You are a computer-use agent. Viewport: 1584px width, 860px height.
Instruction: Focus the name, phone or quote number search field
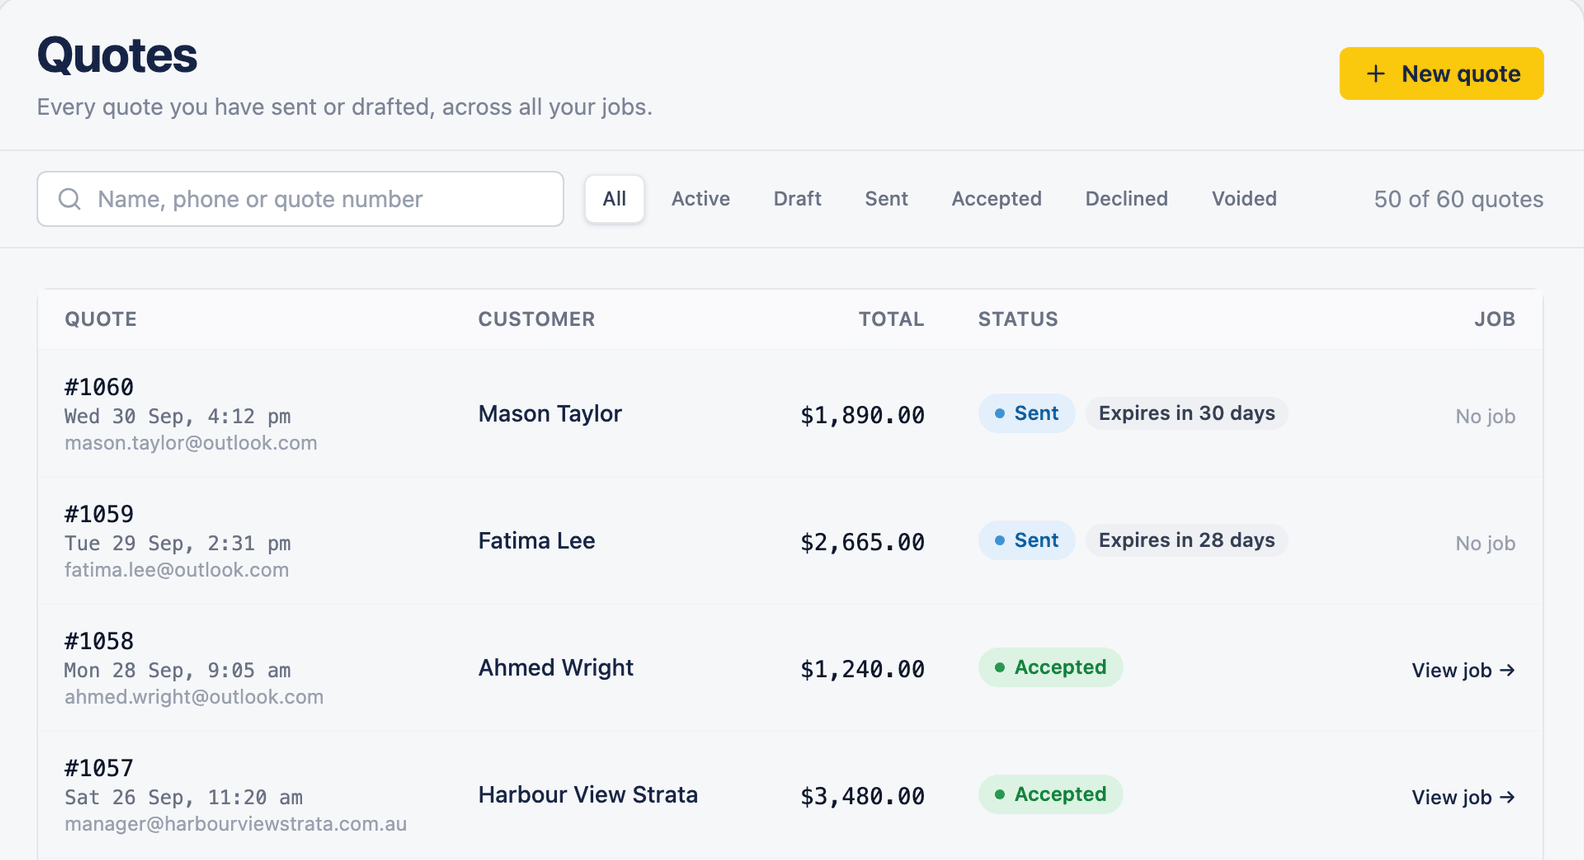(300, 199)
